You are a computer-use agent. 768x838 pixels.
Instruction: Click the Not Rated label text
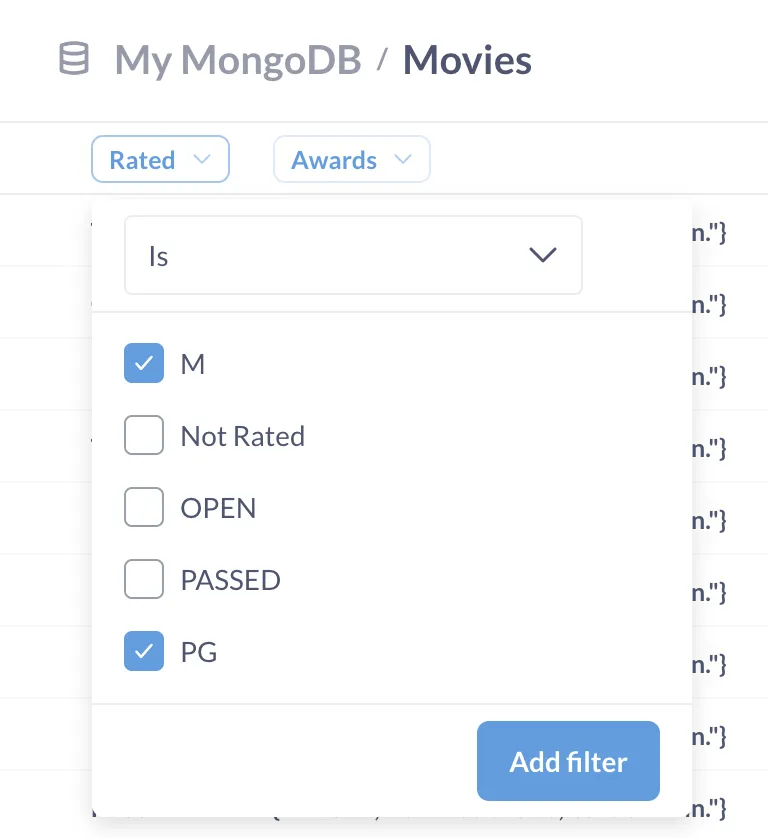point(242,435)
